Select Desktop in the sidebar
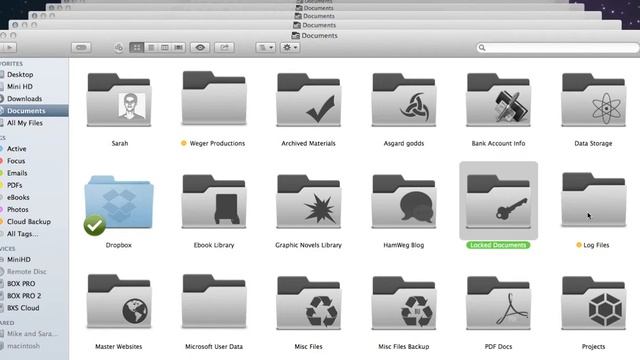This screenshot has width=640, height=360. point(20,75)
